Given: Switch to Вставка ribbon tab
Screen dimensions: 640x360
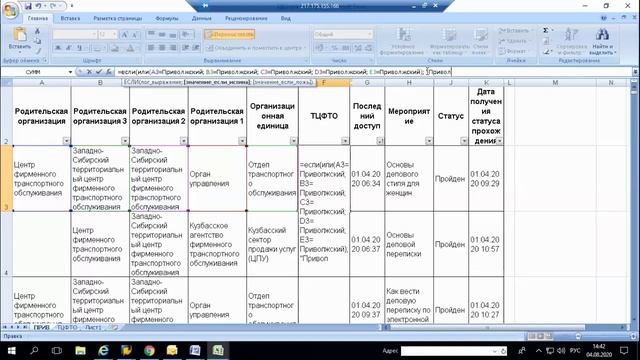Looking at the screenshot, I should (x=70, y=18).
